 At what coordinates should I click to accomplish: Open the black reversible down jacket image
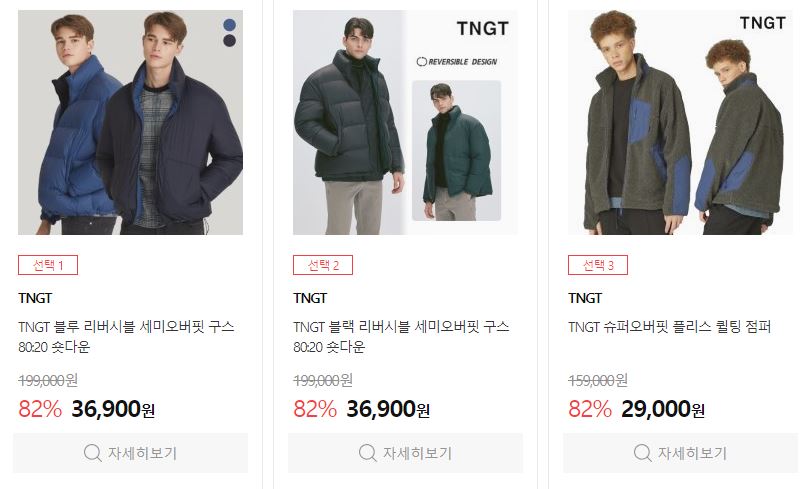(406, 123)
